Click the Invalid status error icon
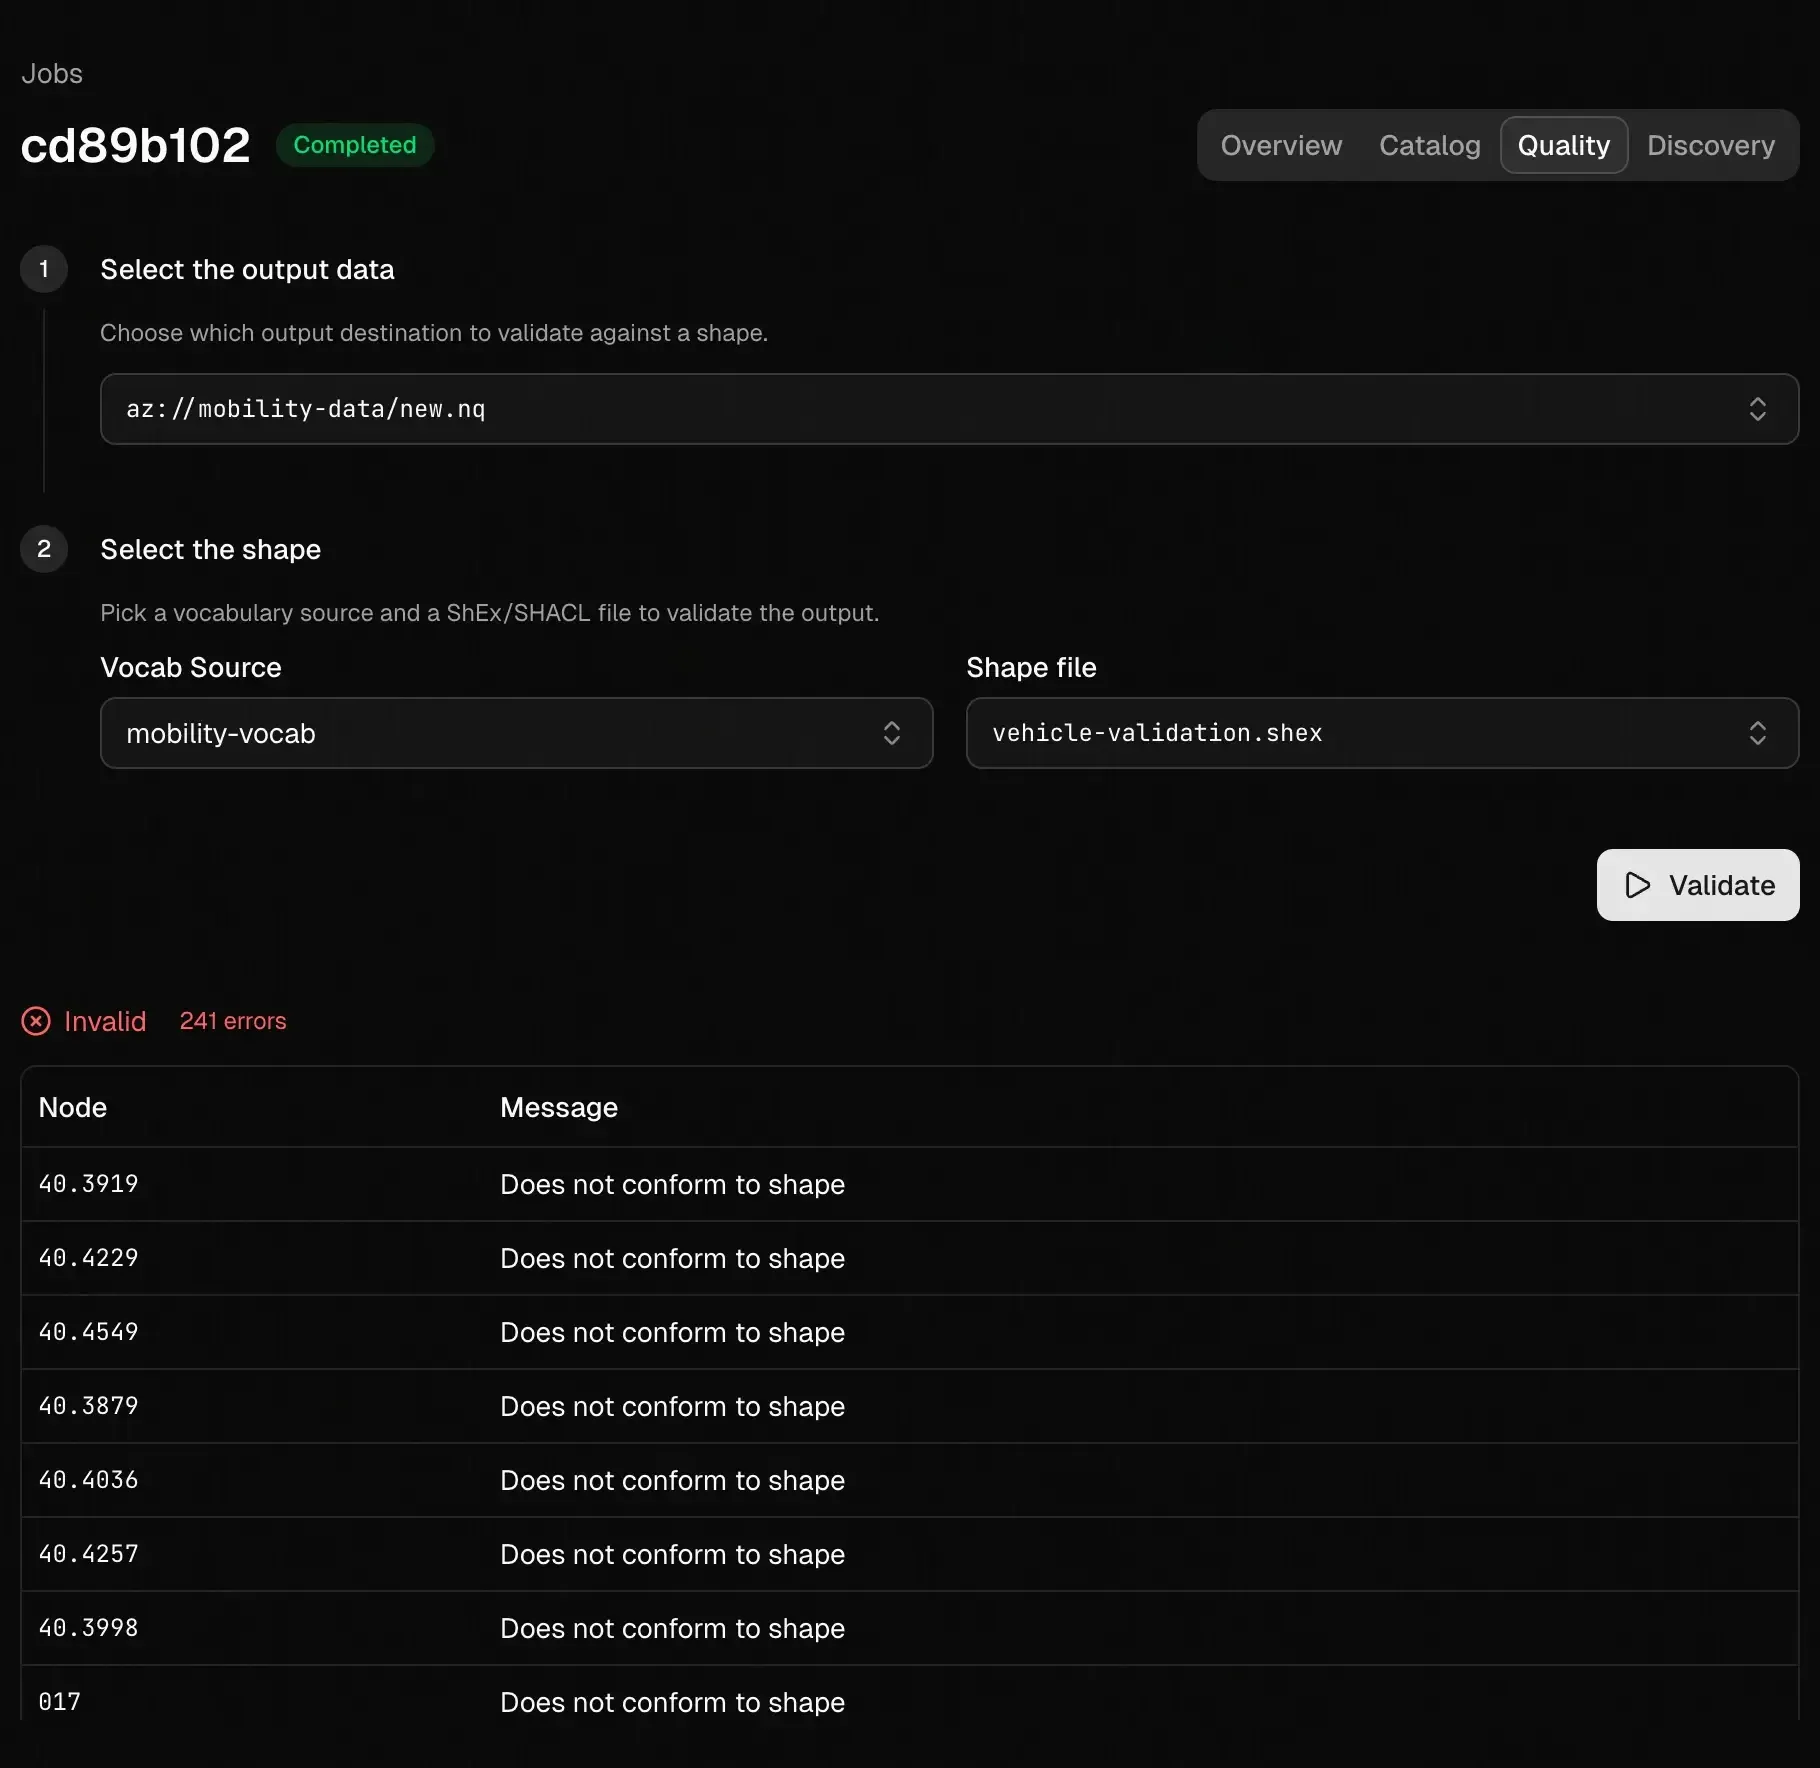 (x=36, y=1021)
